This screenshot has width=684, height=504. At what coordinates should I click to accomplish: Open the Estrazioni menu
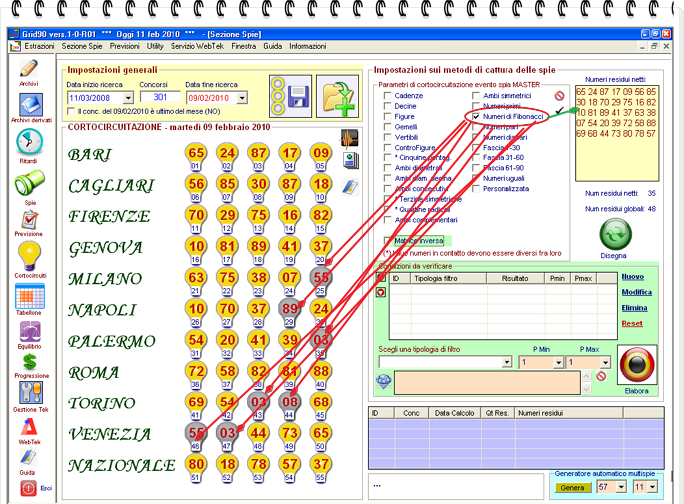39,46
